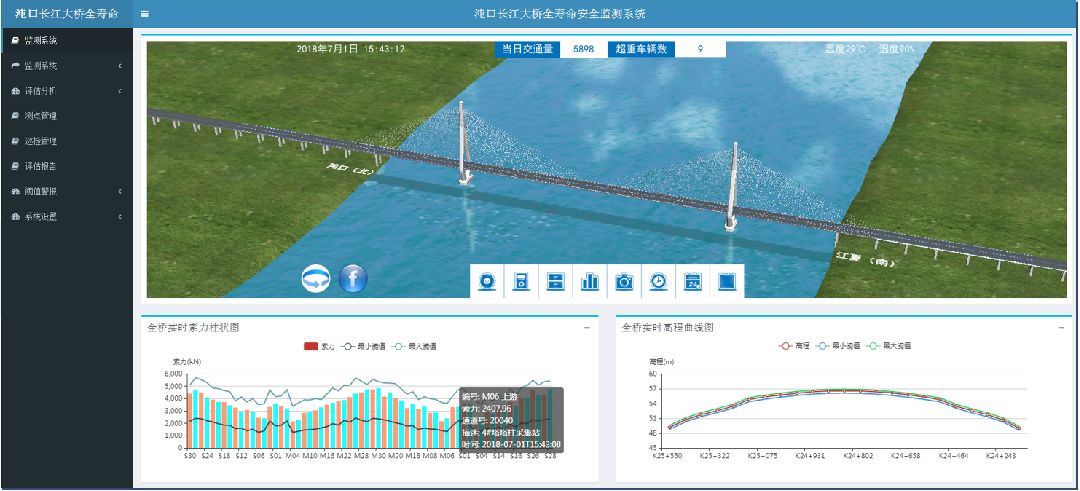Toggle the 索力 red legend series

tap(319, 346)
